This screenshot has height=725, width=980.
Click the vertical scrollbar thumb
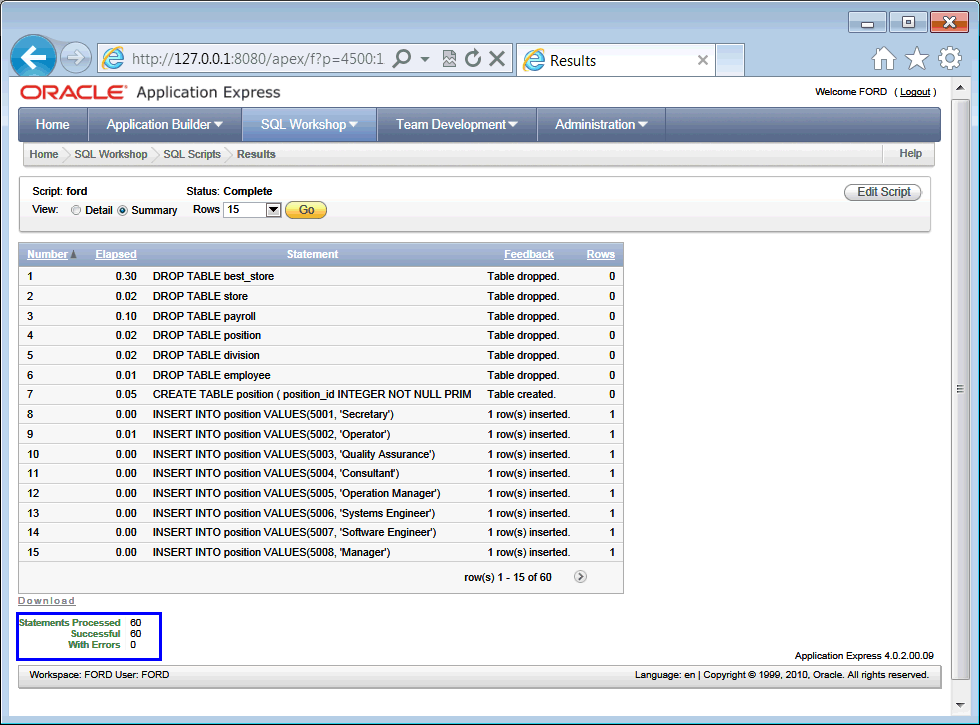click(960, 389)
